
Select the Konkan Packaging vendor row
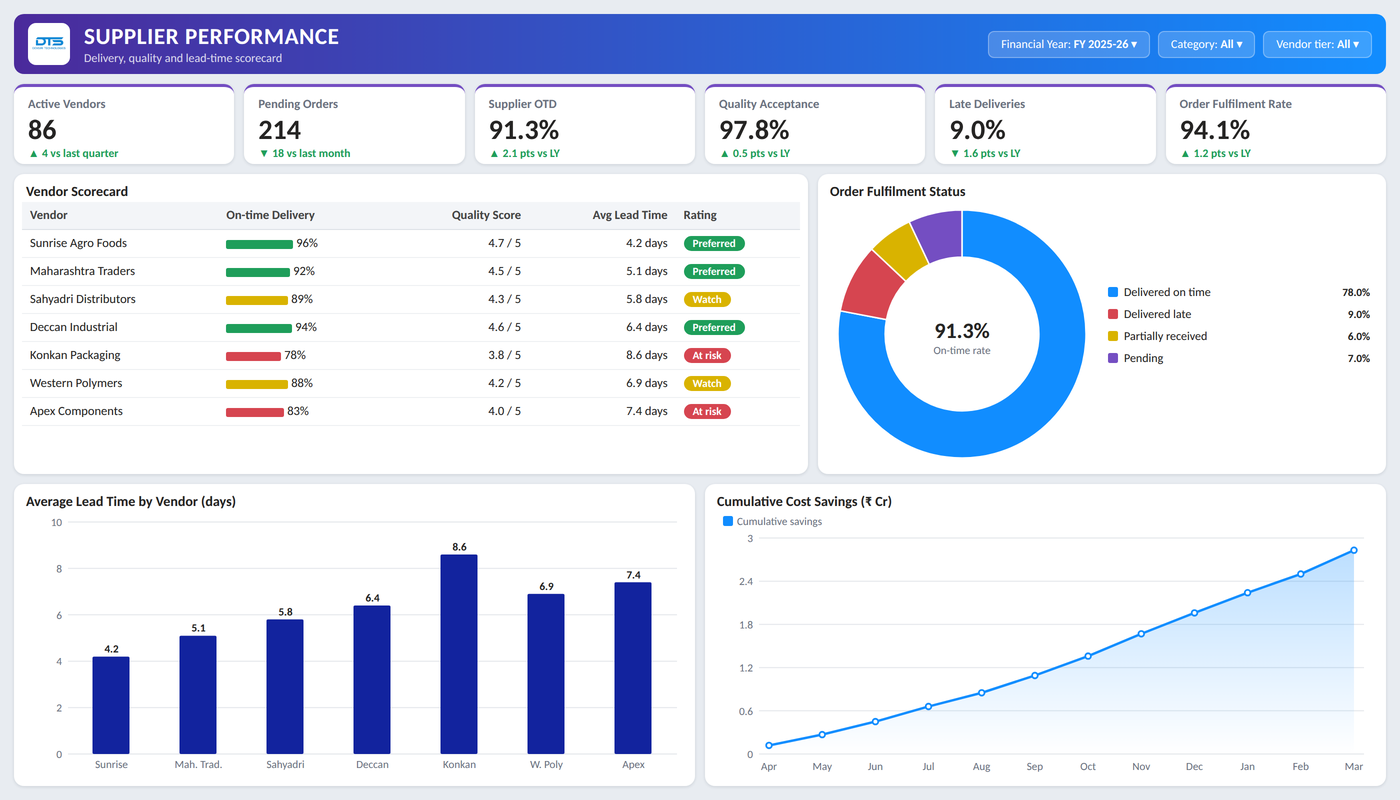pyautogui.click(x=411, y=355)
